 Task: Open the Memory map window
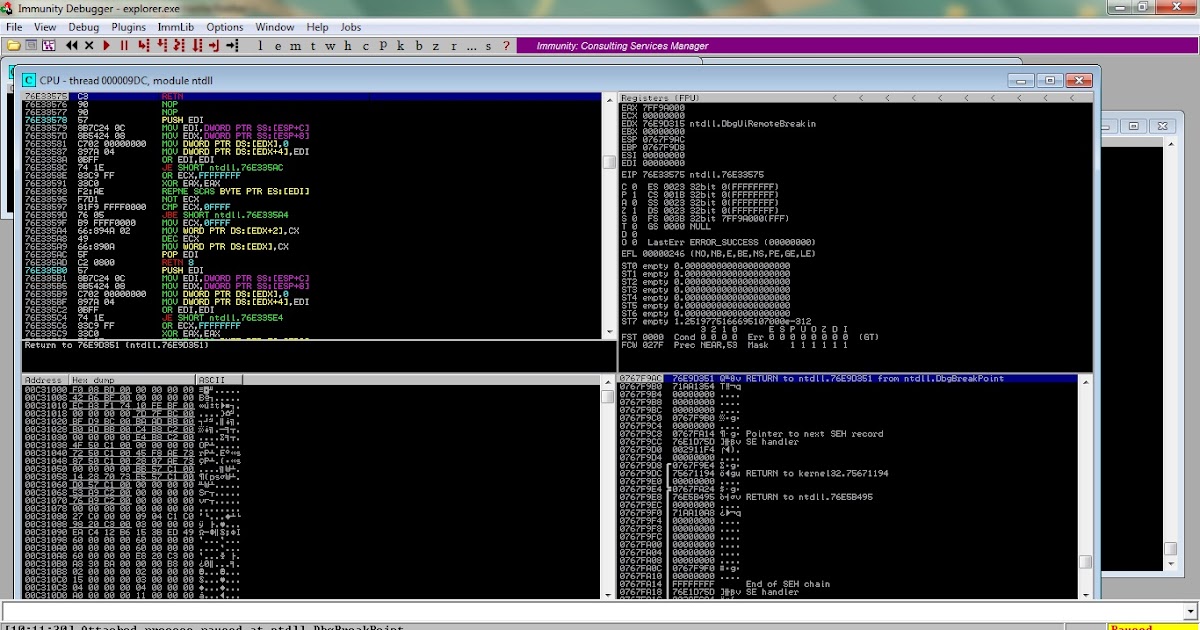coord(296,45)
